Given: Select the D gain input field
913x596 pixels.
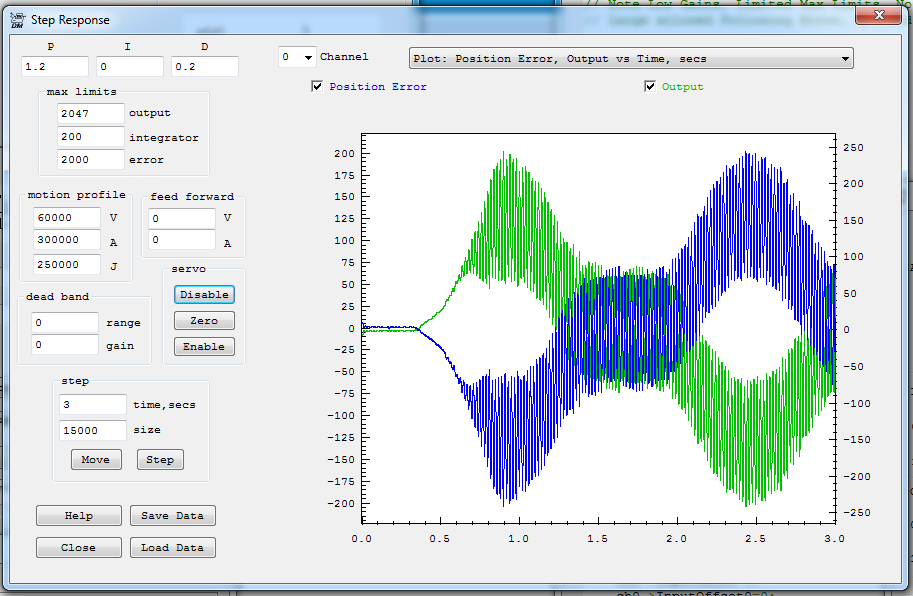Looking at the screenshot, I should (204, 67).
